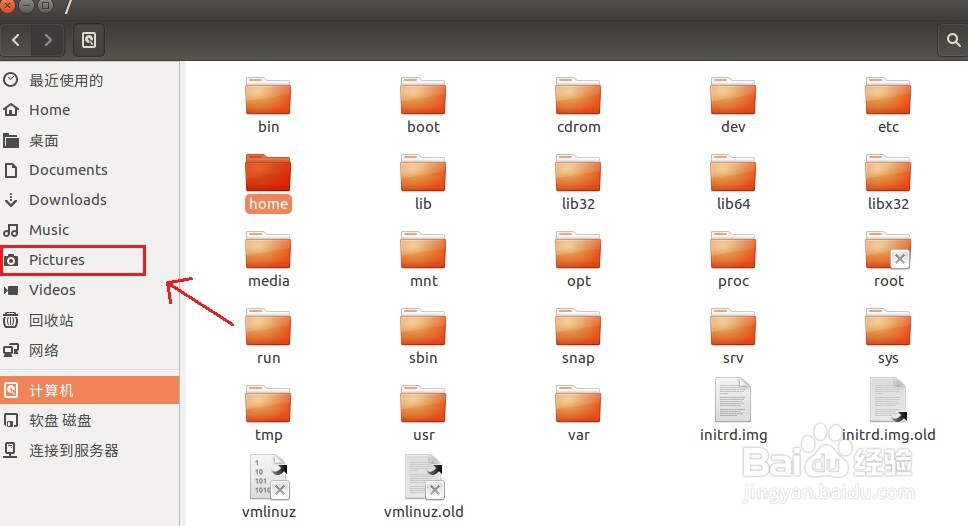The width and height of the screenshot is (968, 526).
Task: Go to Home in the sidebar
Action: pos(90,110)
